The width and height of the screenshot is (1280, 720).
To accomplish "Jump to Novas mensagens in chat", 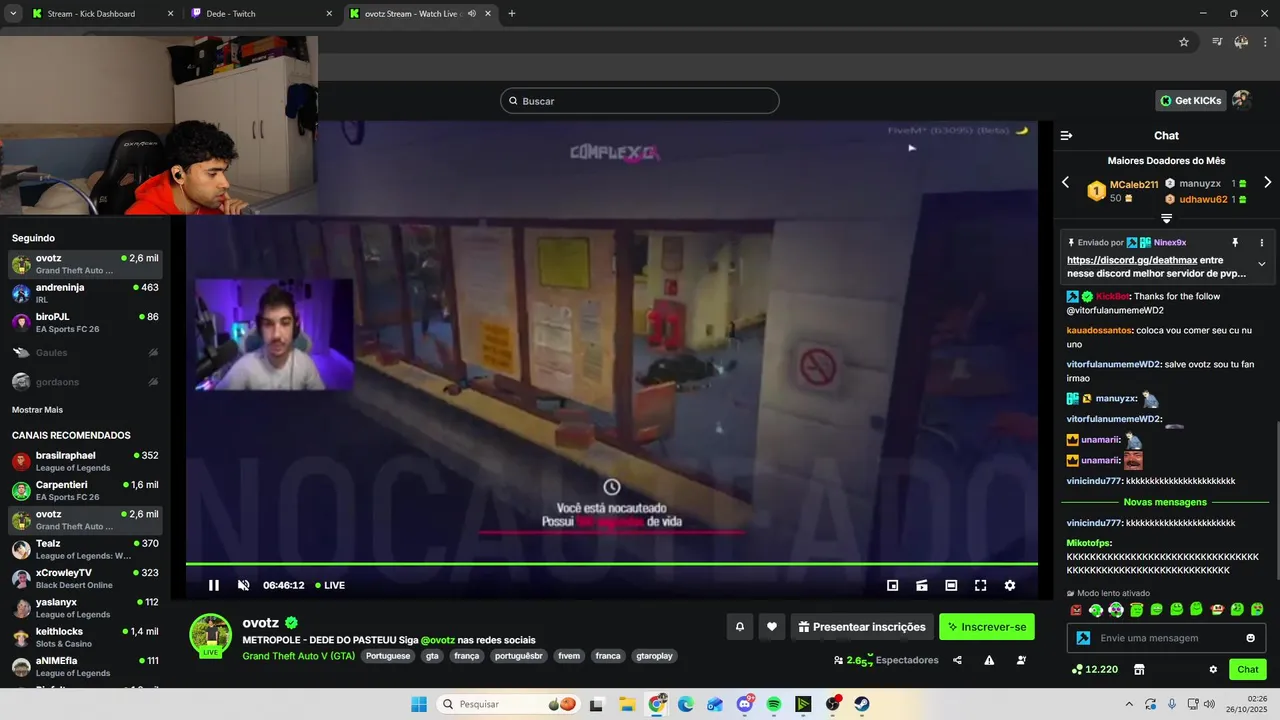I will (1165, 502).
